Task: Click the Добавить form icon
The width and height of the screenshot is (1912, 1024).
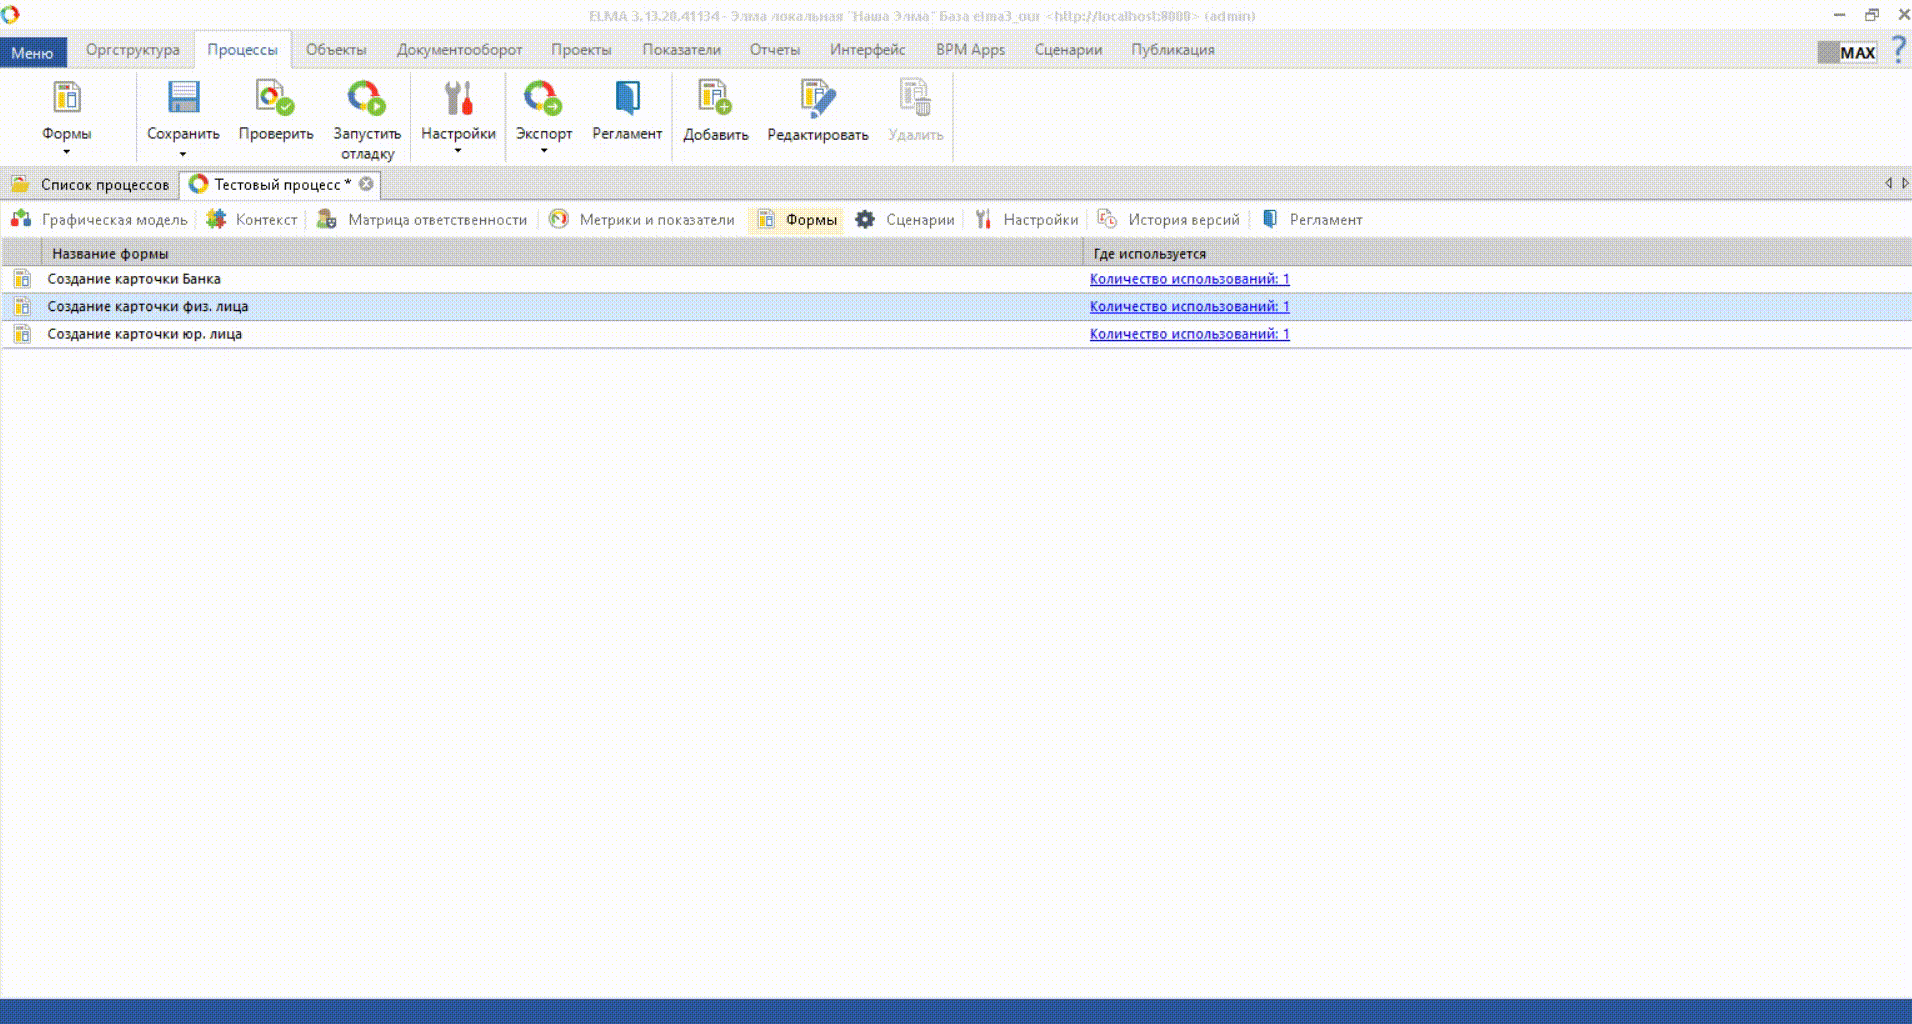Action: (715, 98)
